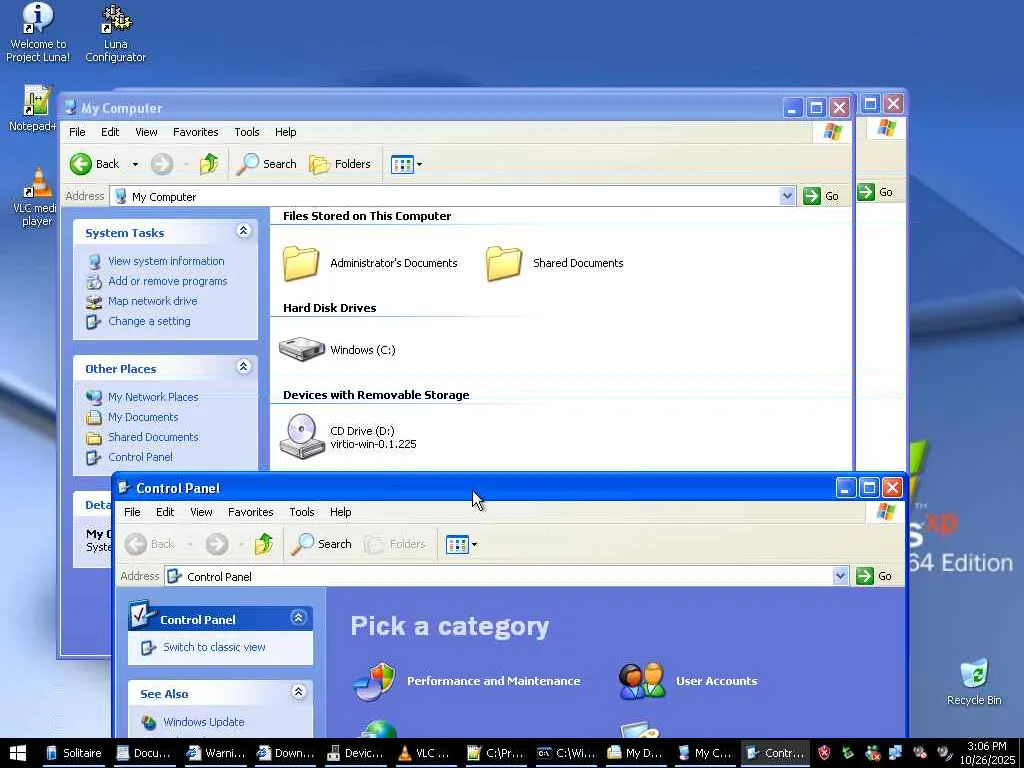This screenshot has height=768, width=1024.
Task: Open the File menu in Control Panel
Action: click(x=132, y=512)
